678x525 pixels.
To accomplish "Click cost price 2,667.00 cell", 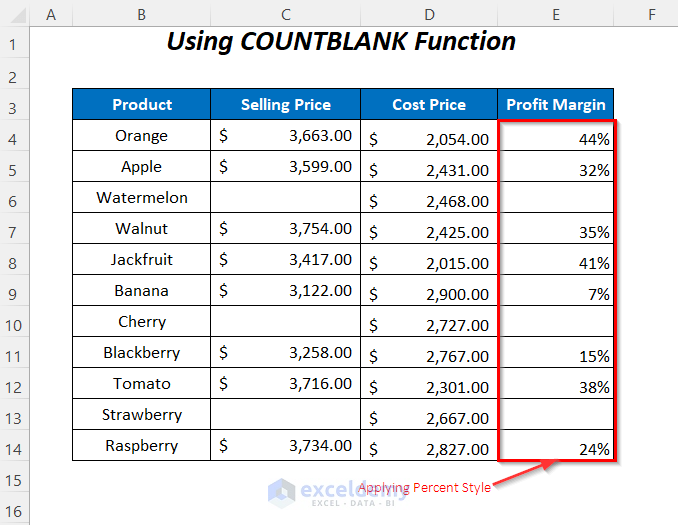I will [x=429, y=414].
